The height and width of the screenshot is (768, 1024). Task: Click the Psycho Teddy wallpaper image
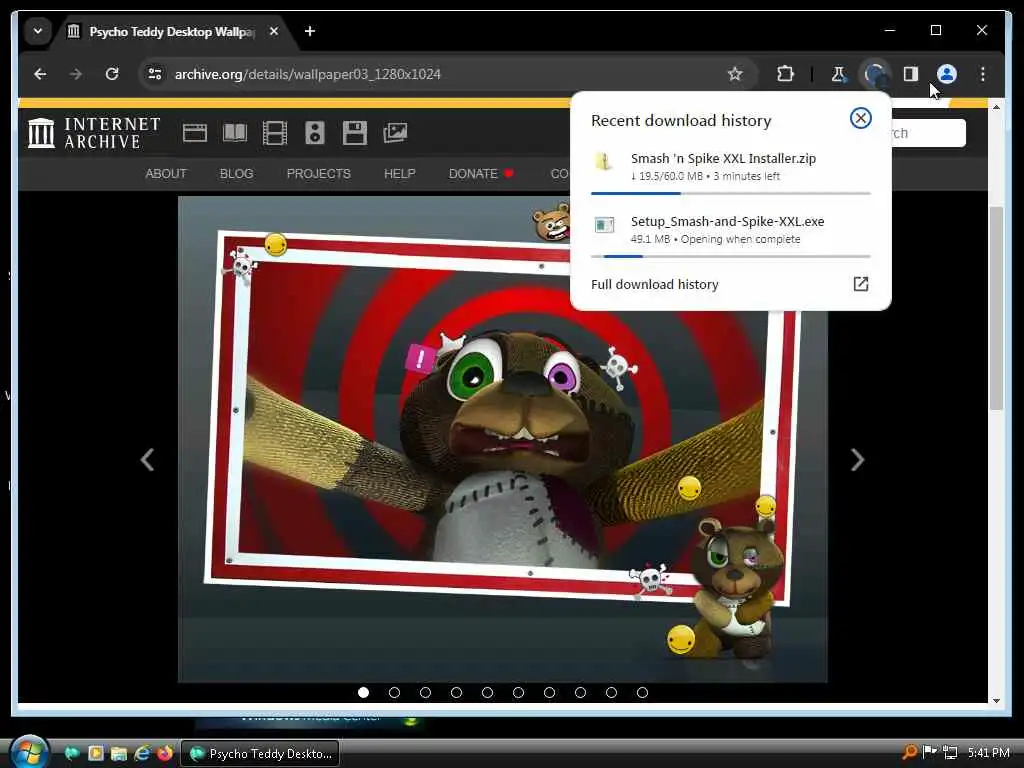tap(503, 439)
